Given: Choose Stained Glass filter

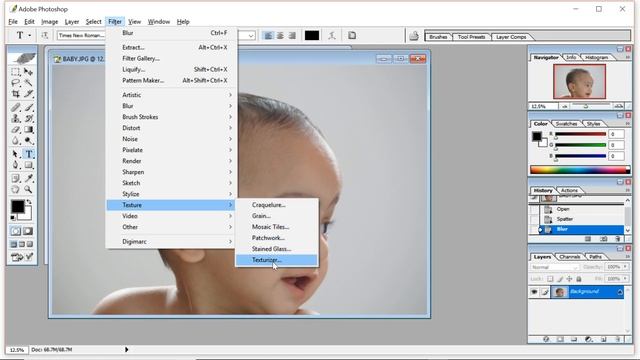Looking at the screenshot, I should 277,249.
